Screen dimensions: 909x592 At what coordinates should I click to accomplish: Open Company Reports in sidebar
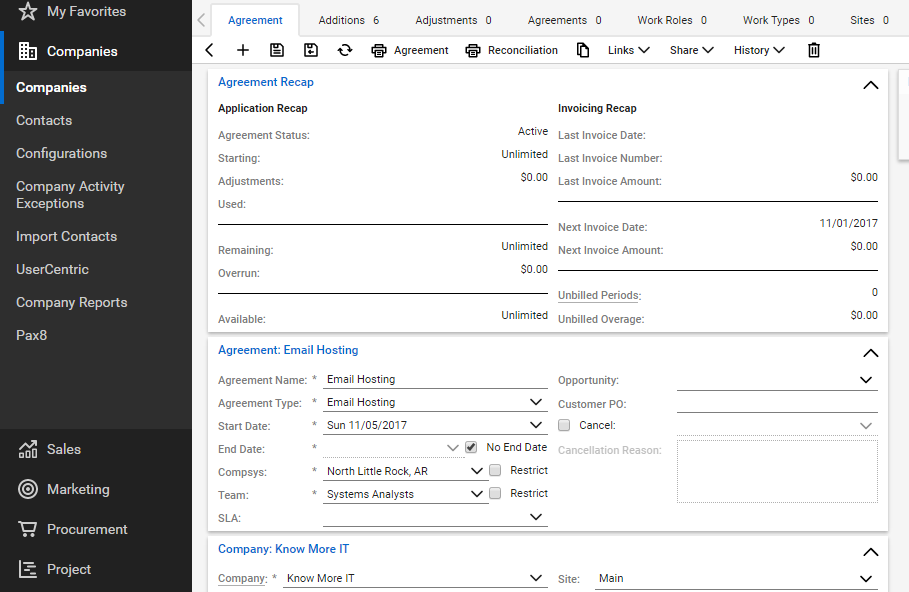pos(71,303)
